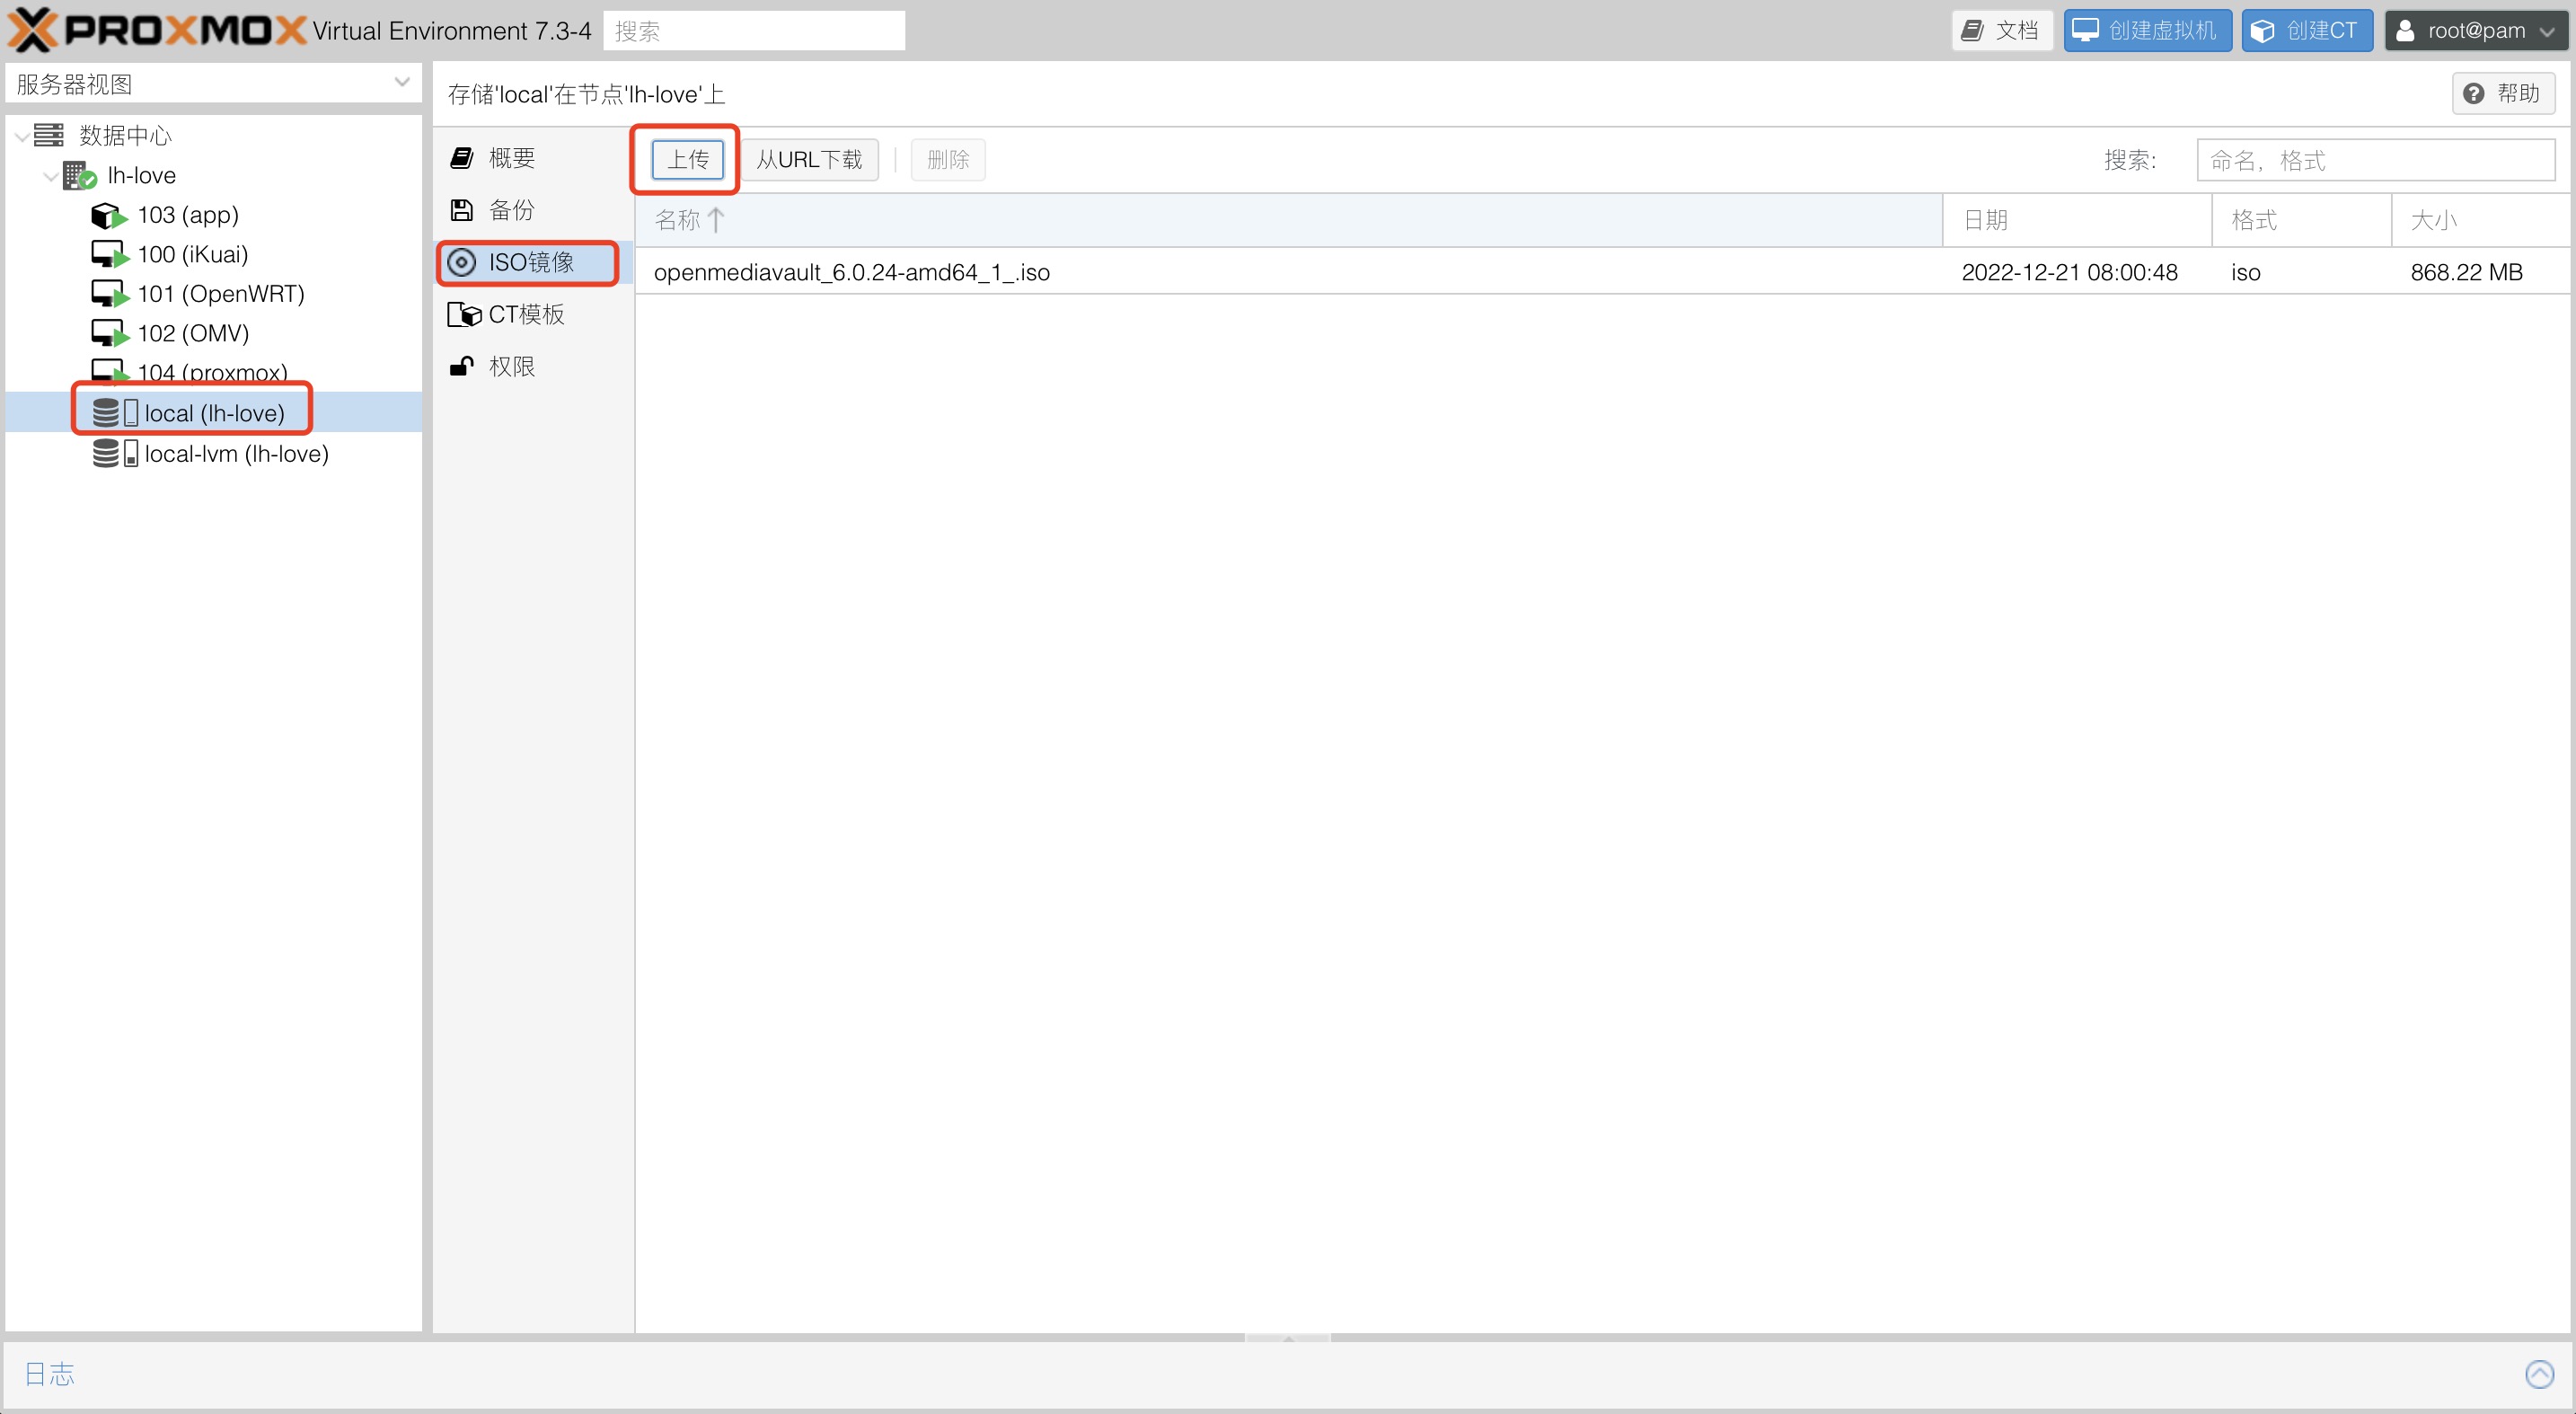Open the 权限 permissions section
Viewport: 2576px width, 1414px height.
point(511,367)
